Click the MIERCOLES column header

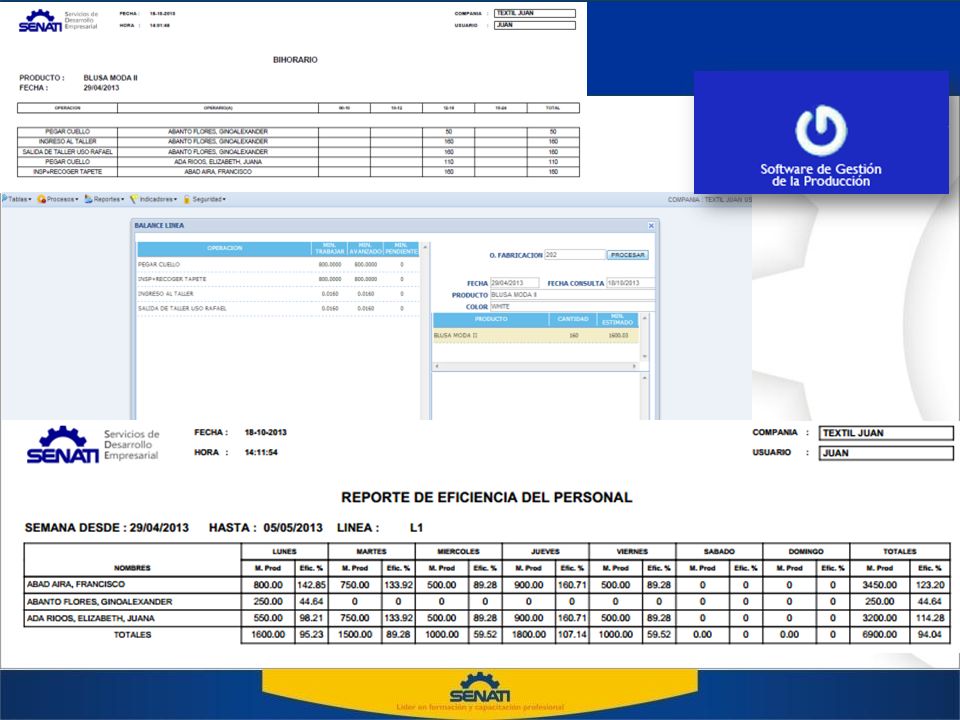[458, 551]
